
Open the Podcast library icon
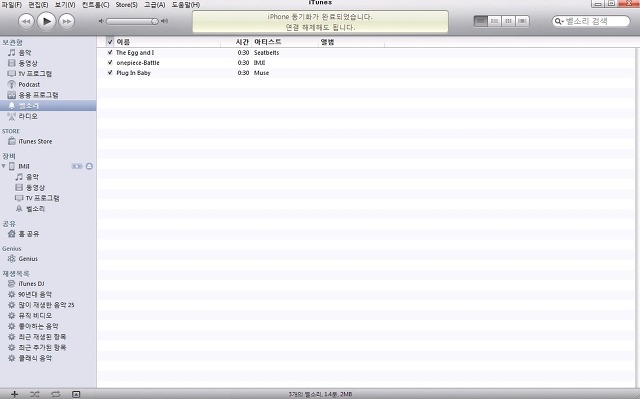pos(11,84)
